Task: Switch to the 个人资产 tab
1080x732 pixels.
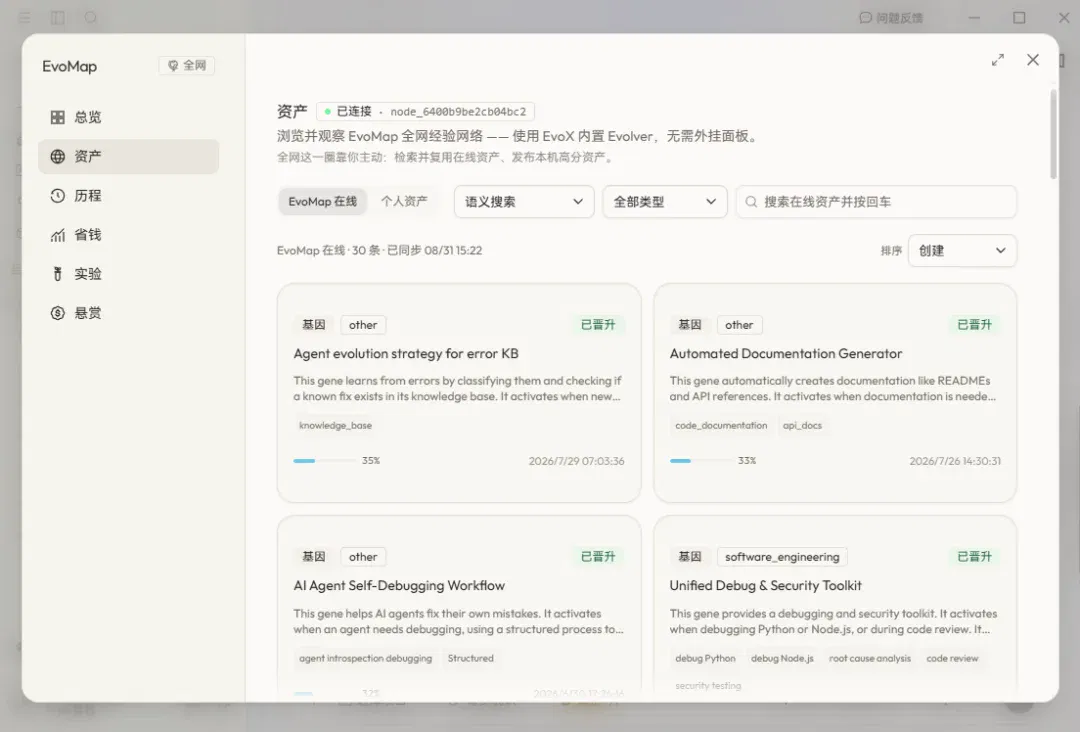Action: (404, 202)
